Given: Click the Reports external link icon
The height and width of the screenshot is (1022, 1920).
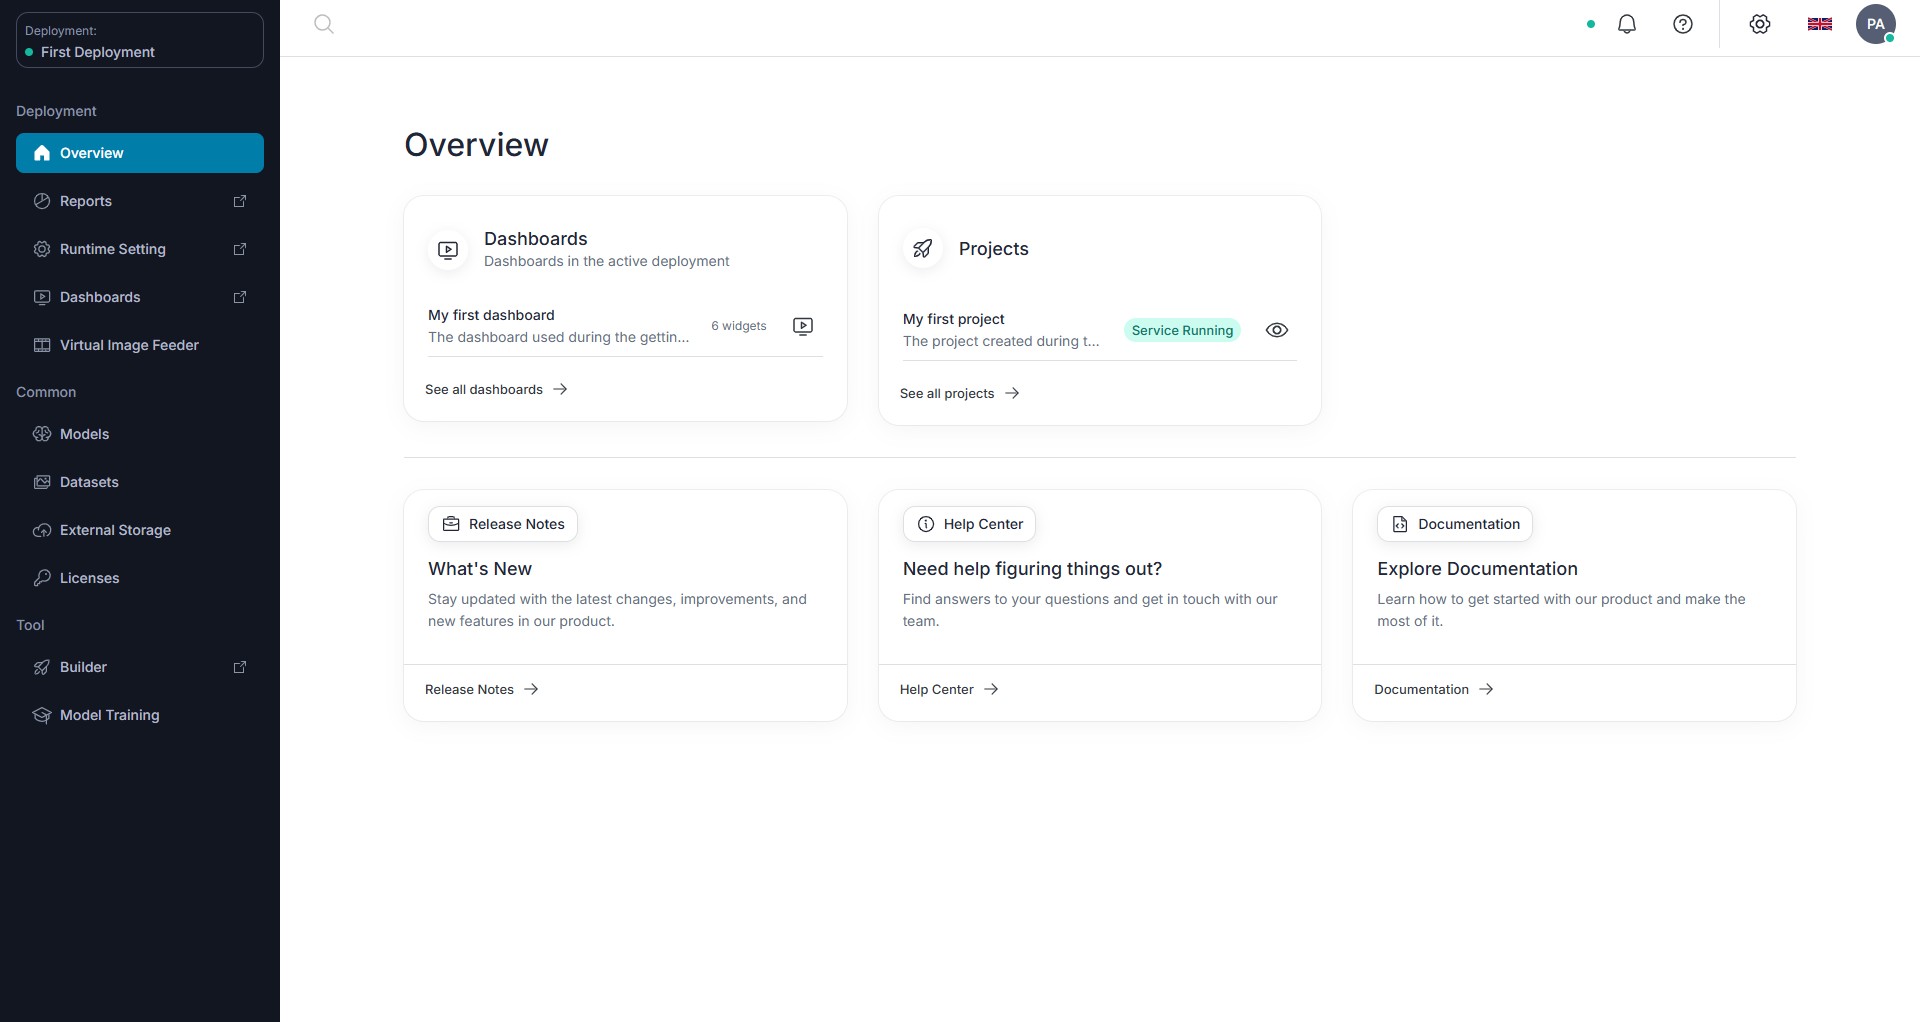Looking at the screenshot, I should click(240, 201).
